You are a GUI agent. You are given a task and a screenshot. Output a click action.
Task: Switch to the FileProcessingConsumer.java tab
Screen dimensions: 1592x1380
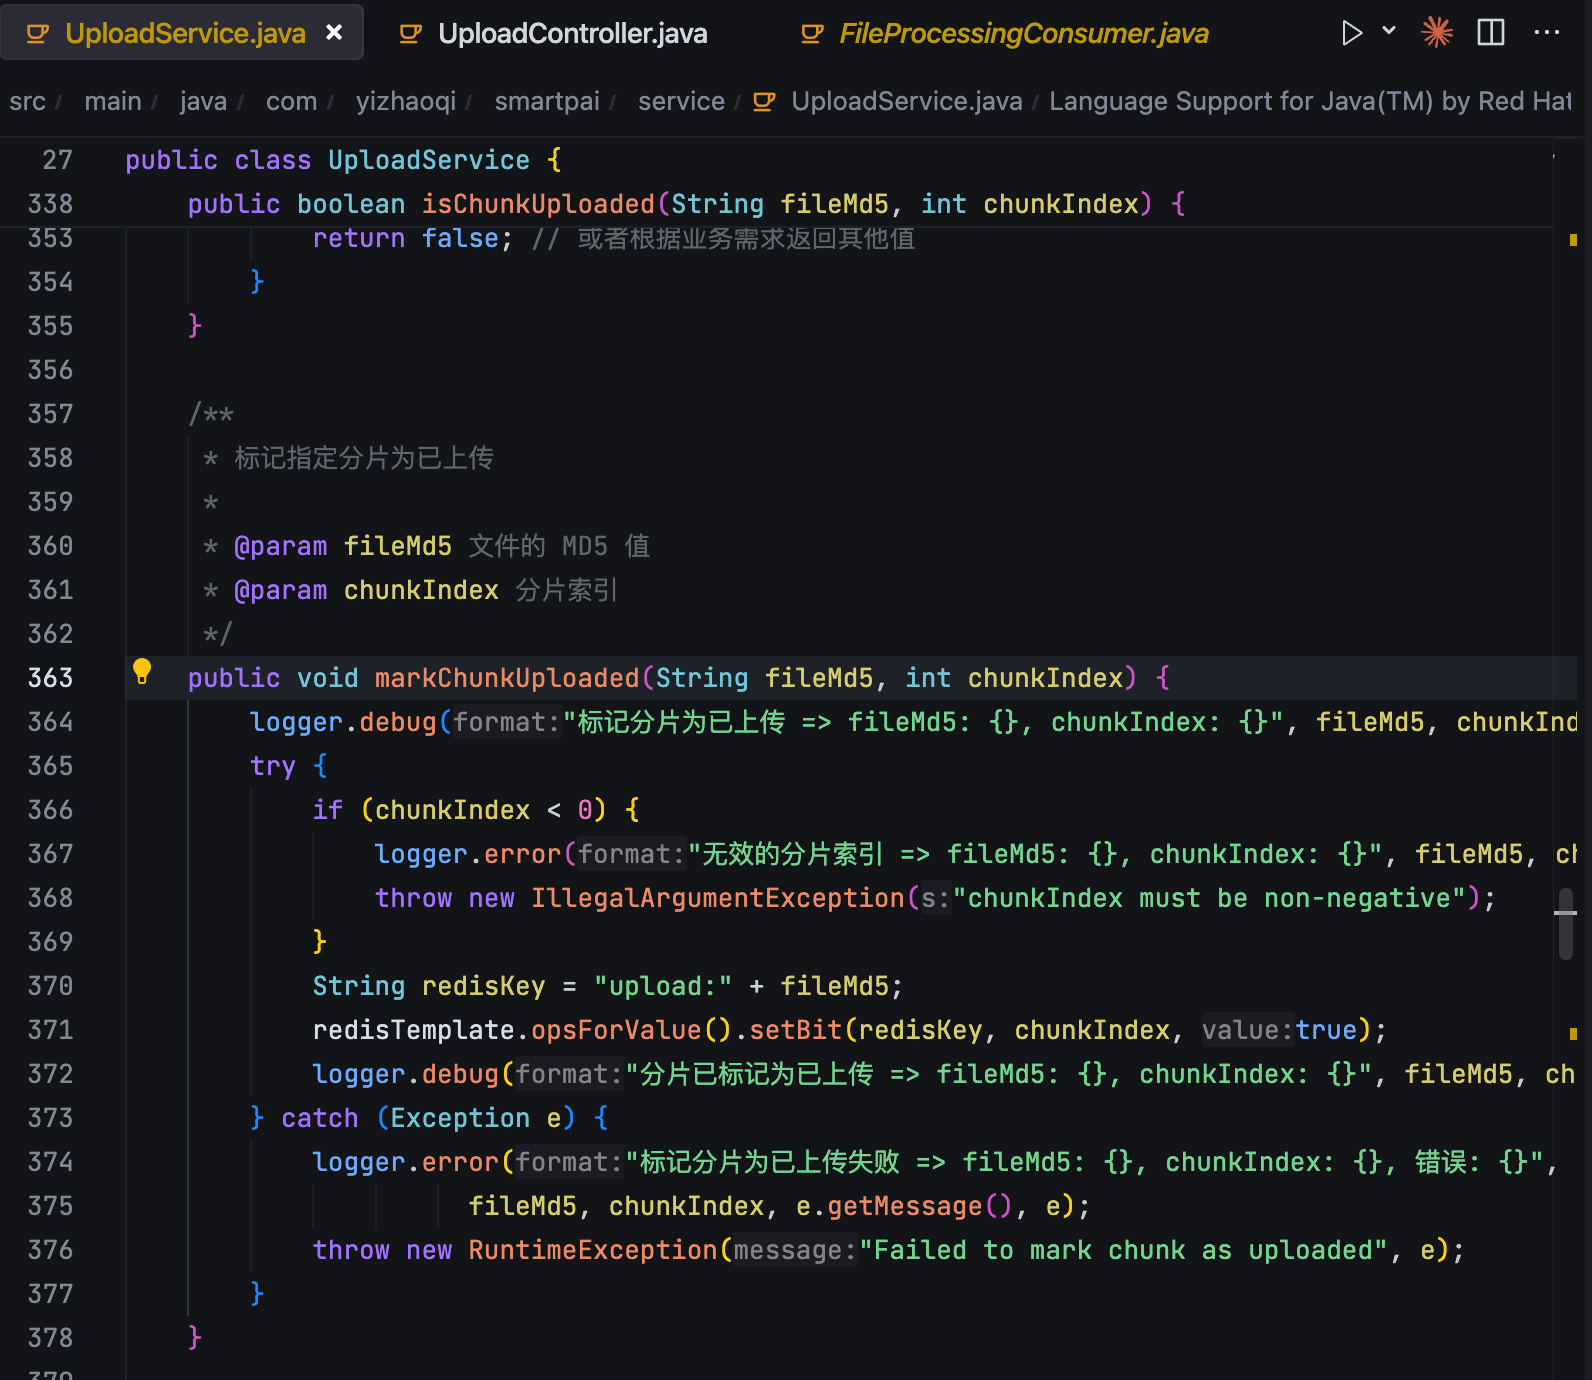[1023, 34]
